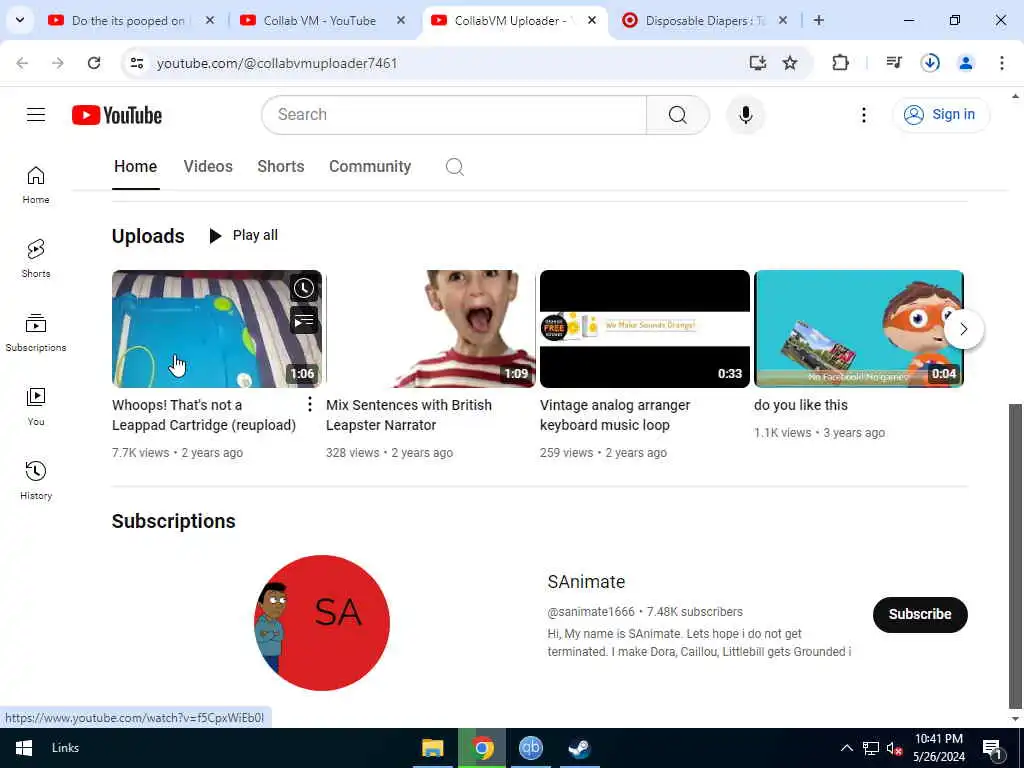Go to Home in sidebar
The image size is (1024, 768).
point(36,185)
